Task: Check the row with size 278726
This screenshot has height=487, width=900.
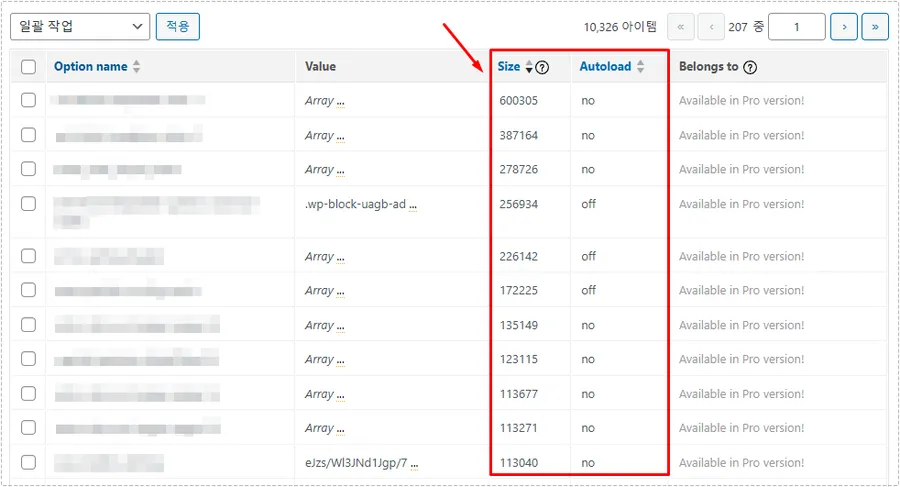Action: pyautogui.click(x=28, y=169)
